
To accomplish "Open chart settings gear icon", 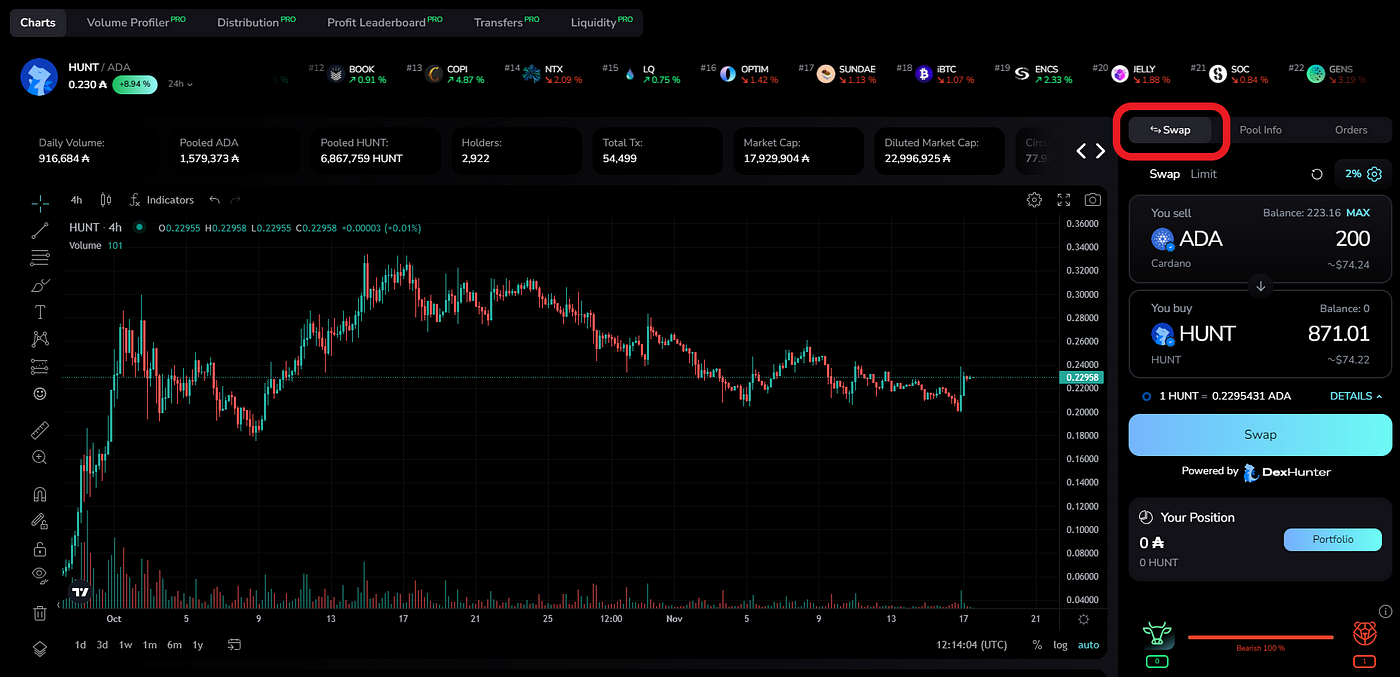I will (1034, 200).
